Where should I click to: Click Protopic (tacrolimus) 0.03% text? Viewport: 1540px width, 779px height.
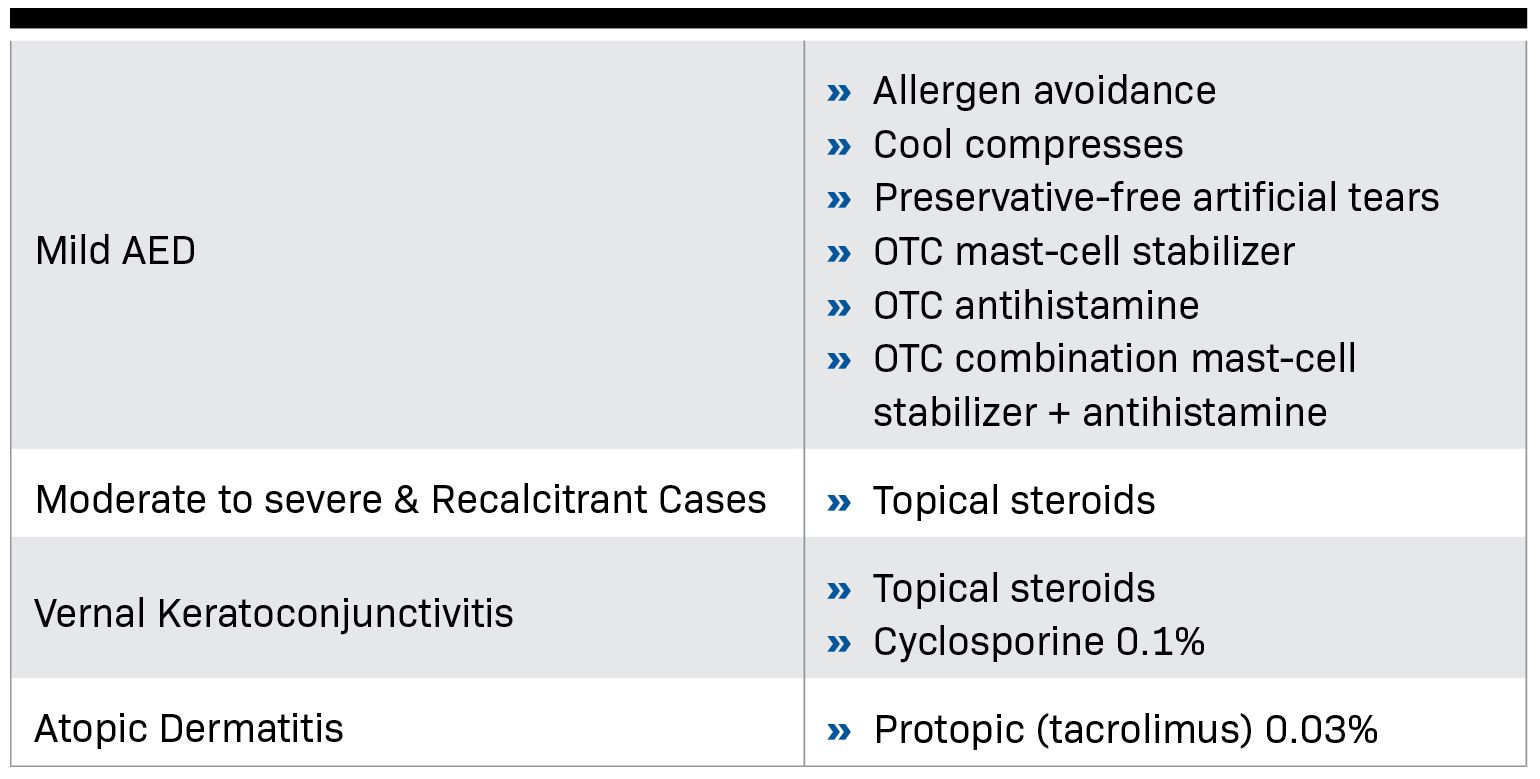1125,730
